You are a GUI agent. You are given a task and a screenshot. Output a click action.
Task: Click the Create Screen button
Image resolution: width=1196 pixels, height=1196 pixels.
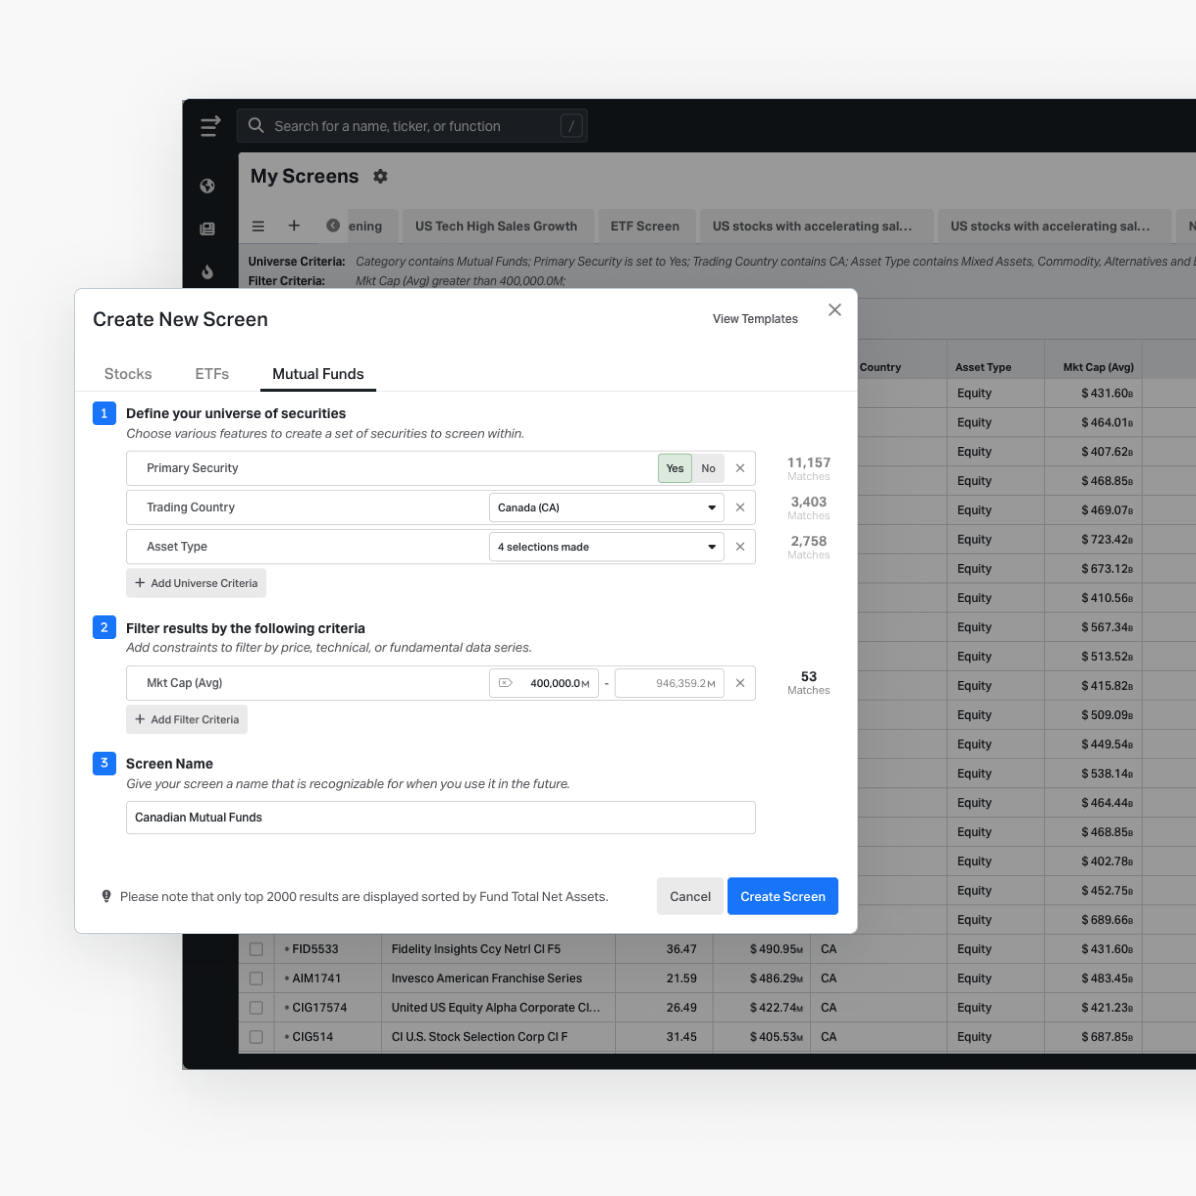point(782,896)
